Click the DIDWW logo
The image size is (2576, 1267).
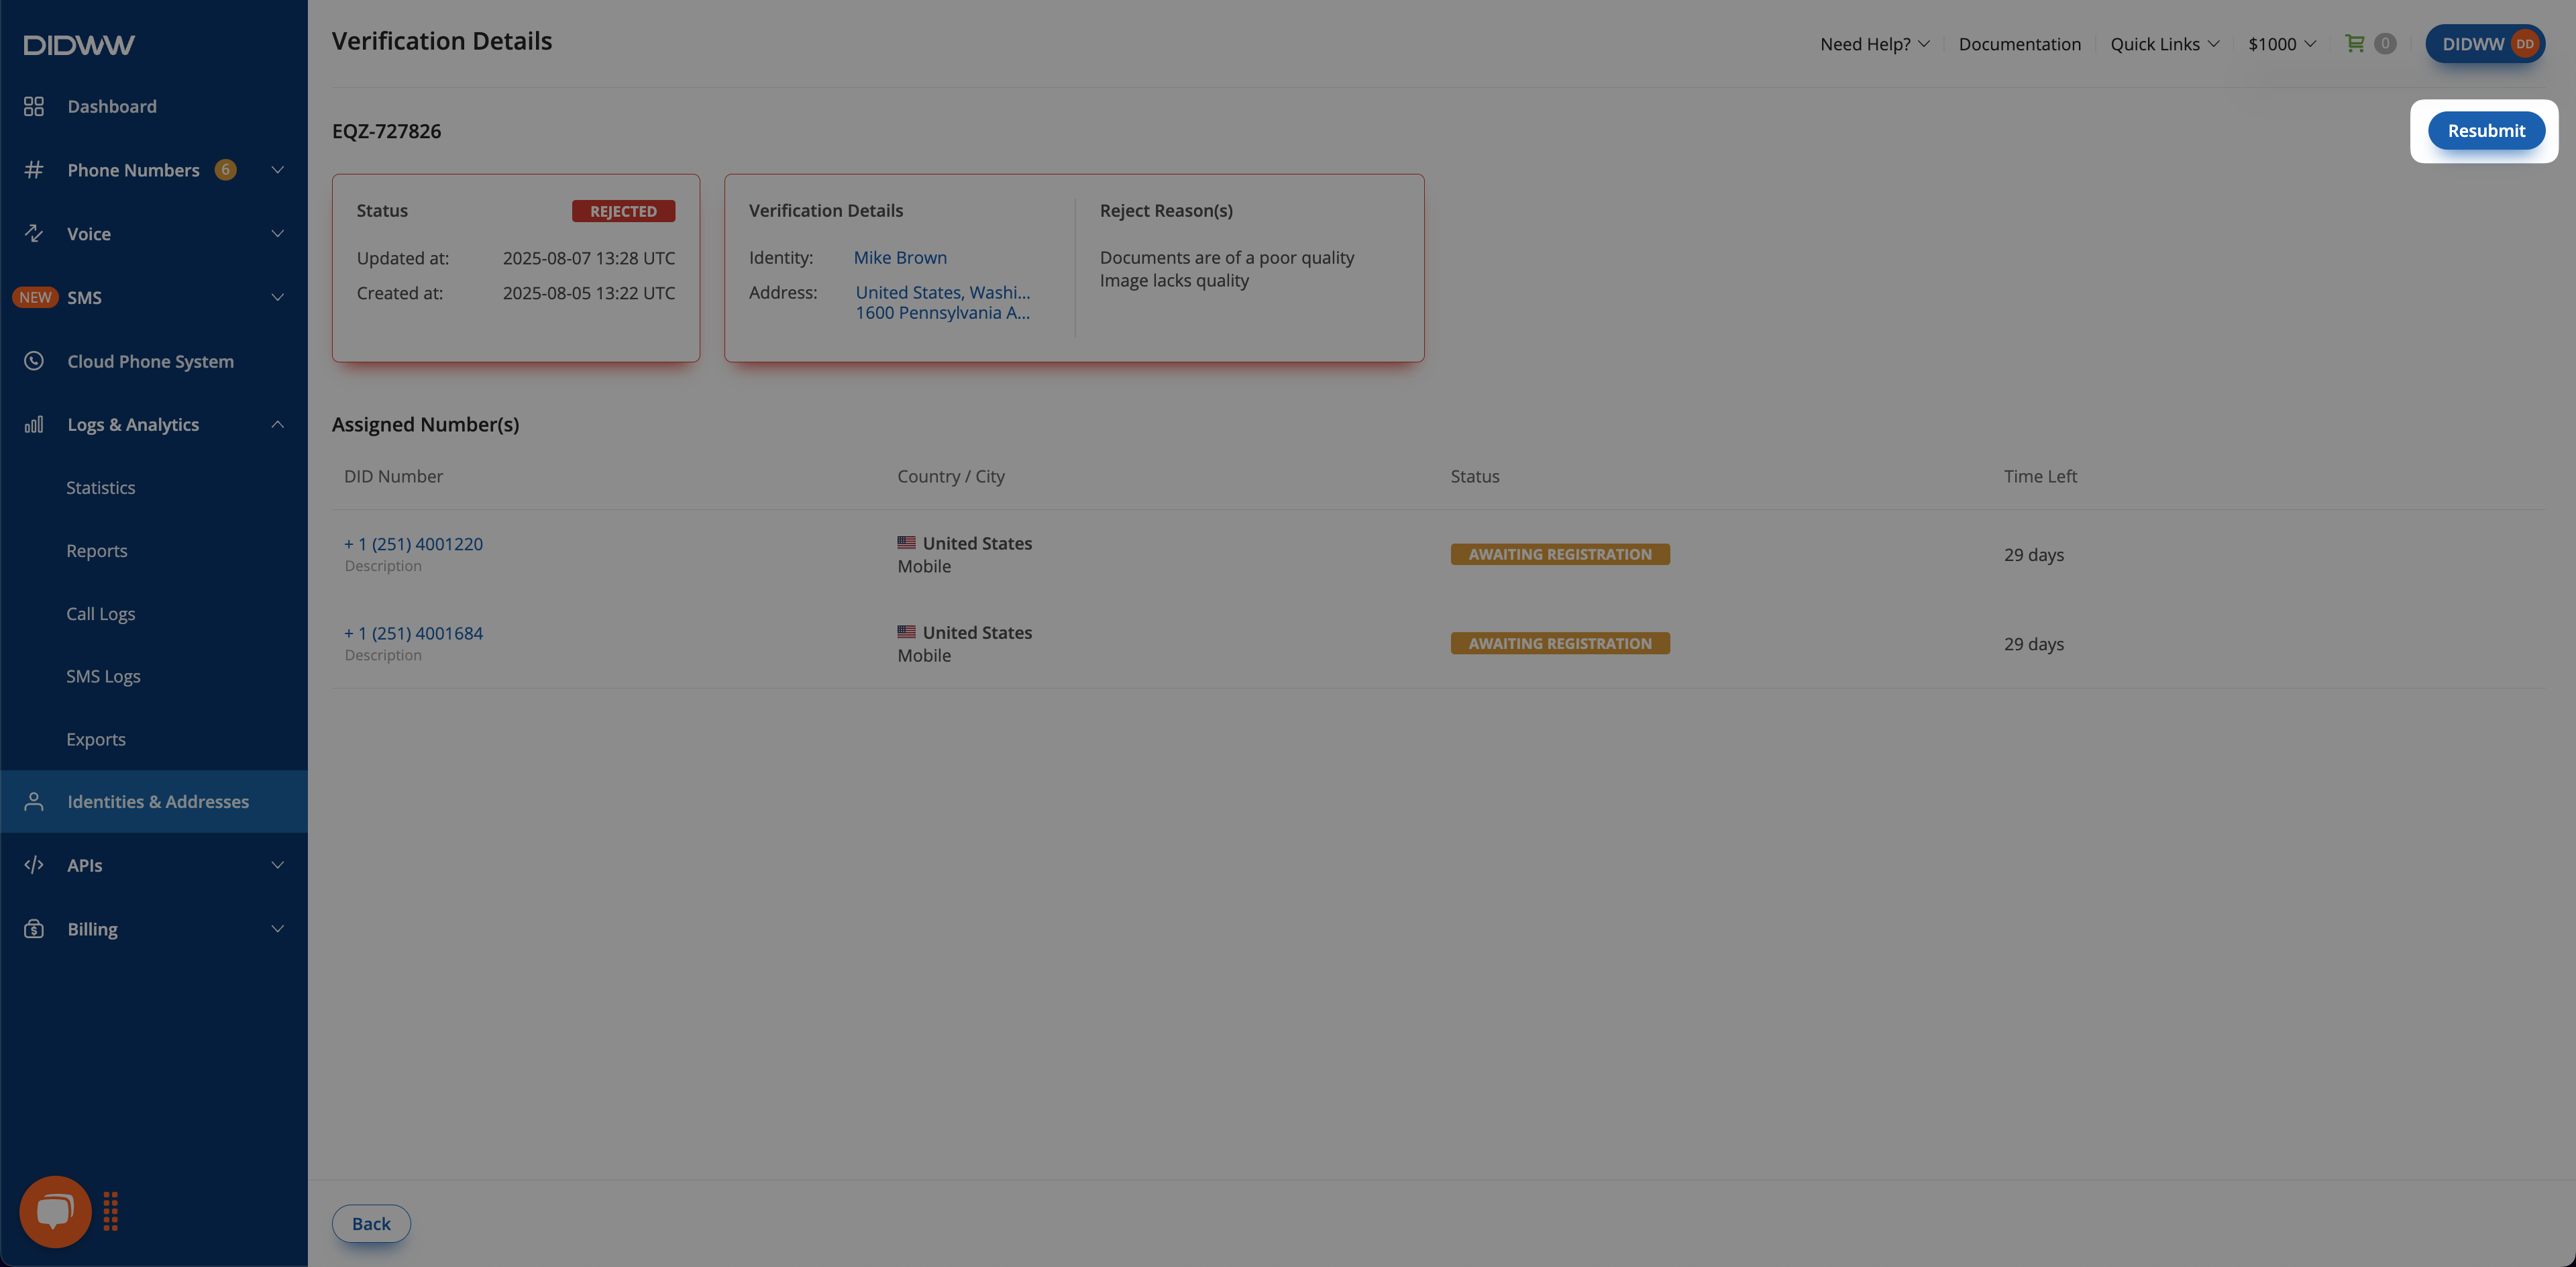point(79,45)
